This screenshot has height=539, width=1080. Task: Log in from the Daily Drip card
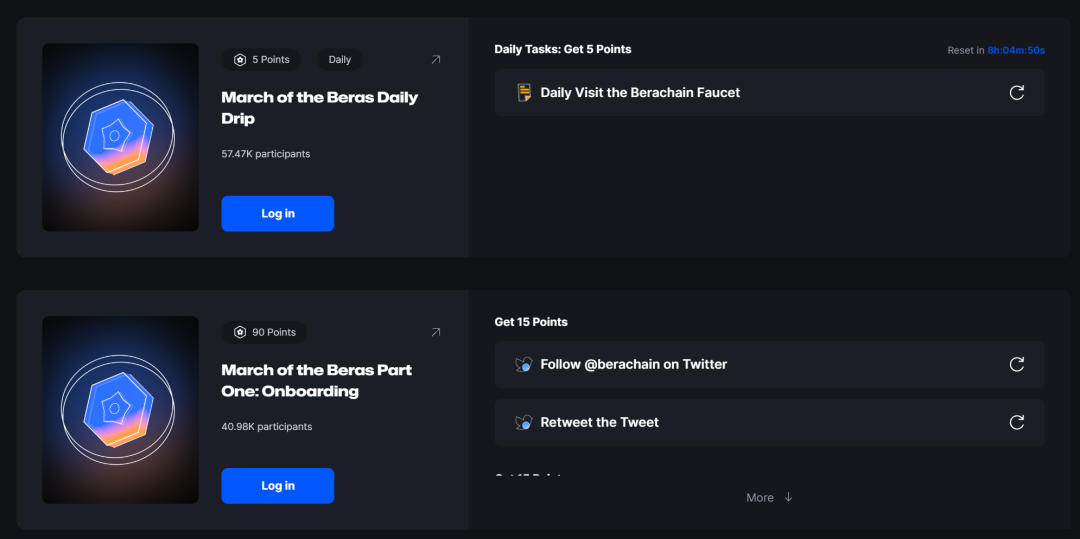[x=277, y=214]
